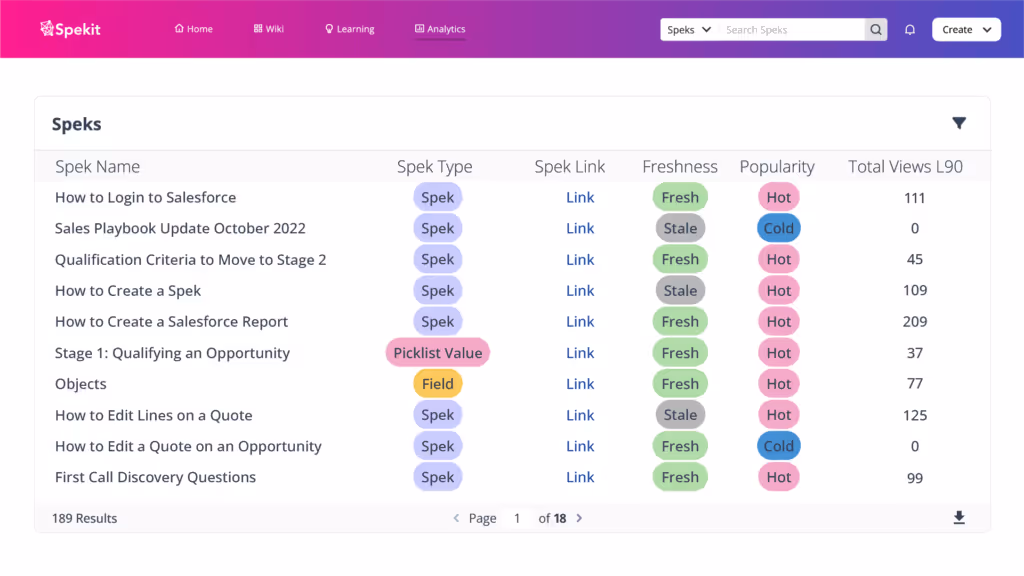Go to the Learning tab
Image resolution: width=1024 pixels, height=576 pixels.
coord(349,29)
